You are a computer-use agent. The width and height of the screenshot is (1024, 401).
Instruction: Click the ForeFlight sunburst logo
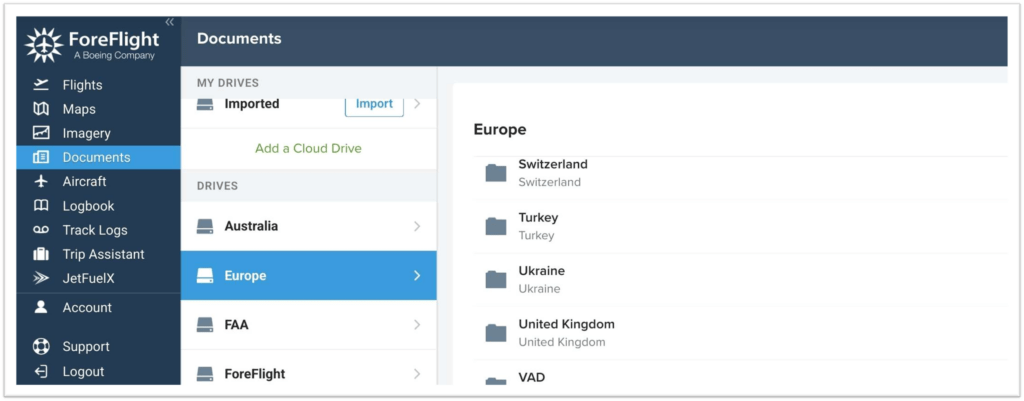point(44,45)
